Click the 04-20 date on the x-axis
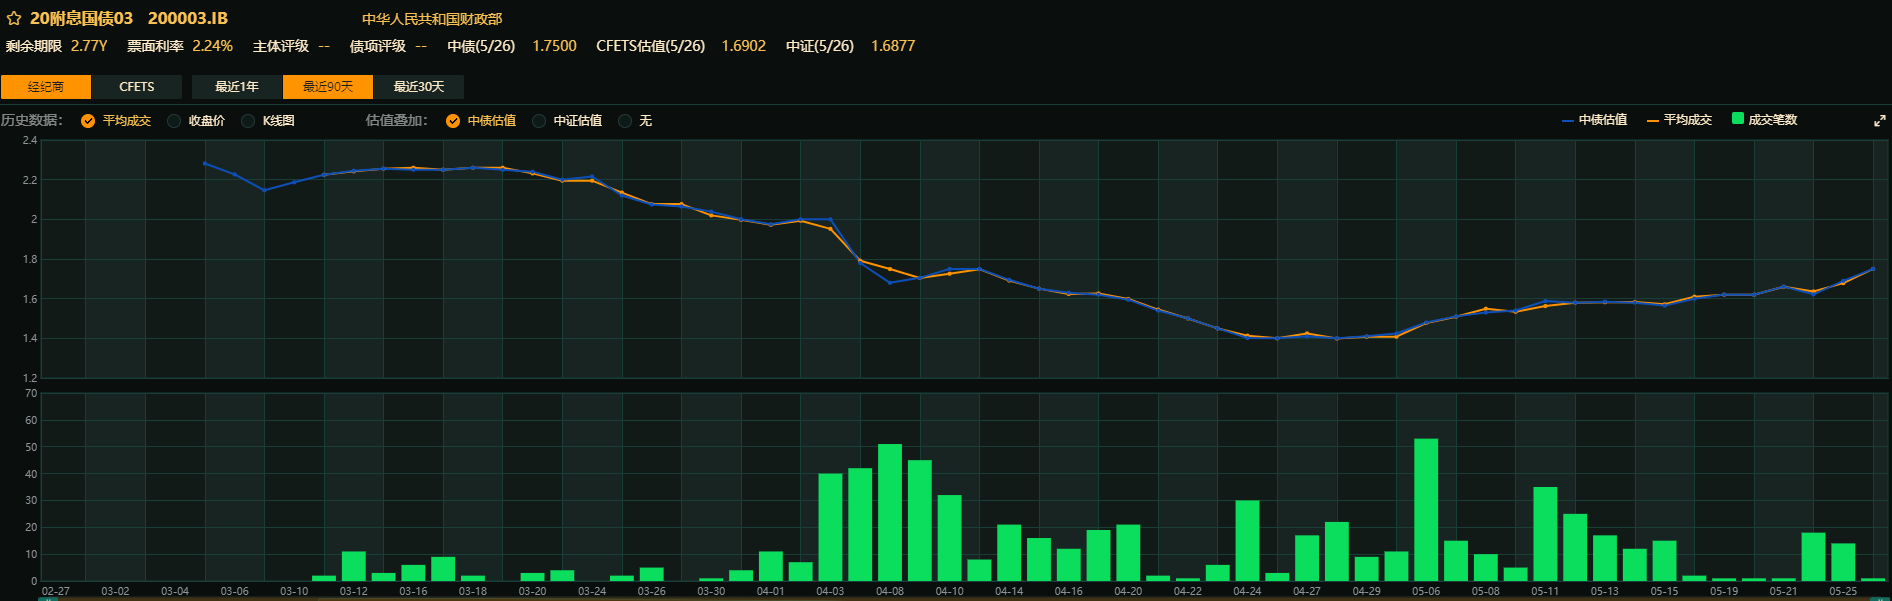 [1128, 592]
